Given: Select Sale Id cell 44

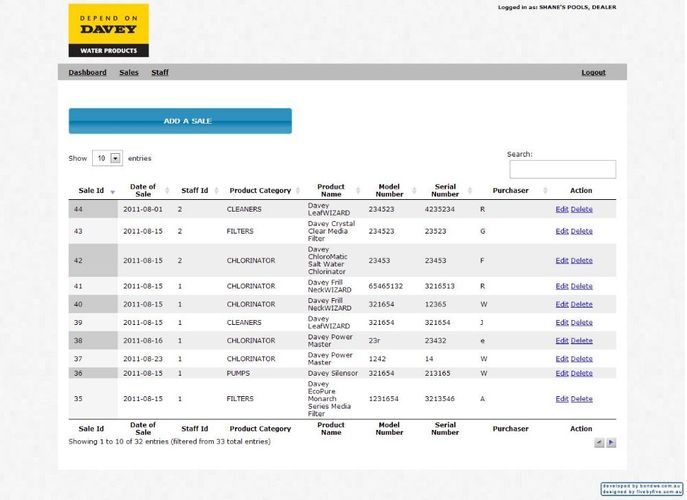Looking at the screenshot, I should pos(93,209).
